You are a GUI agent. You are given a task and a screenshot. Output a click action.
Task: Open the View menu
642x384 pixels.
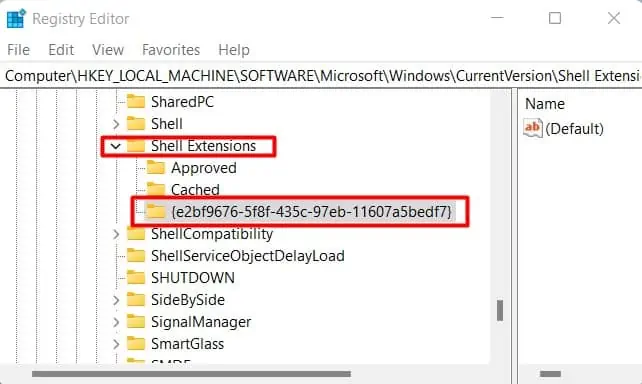click(x=108, y=50)
